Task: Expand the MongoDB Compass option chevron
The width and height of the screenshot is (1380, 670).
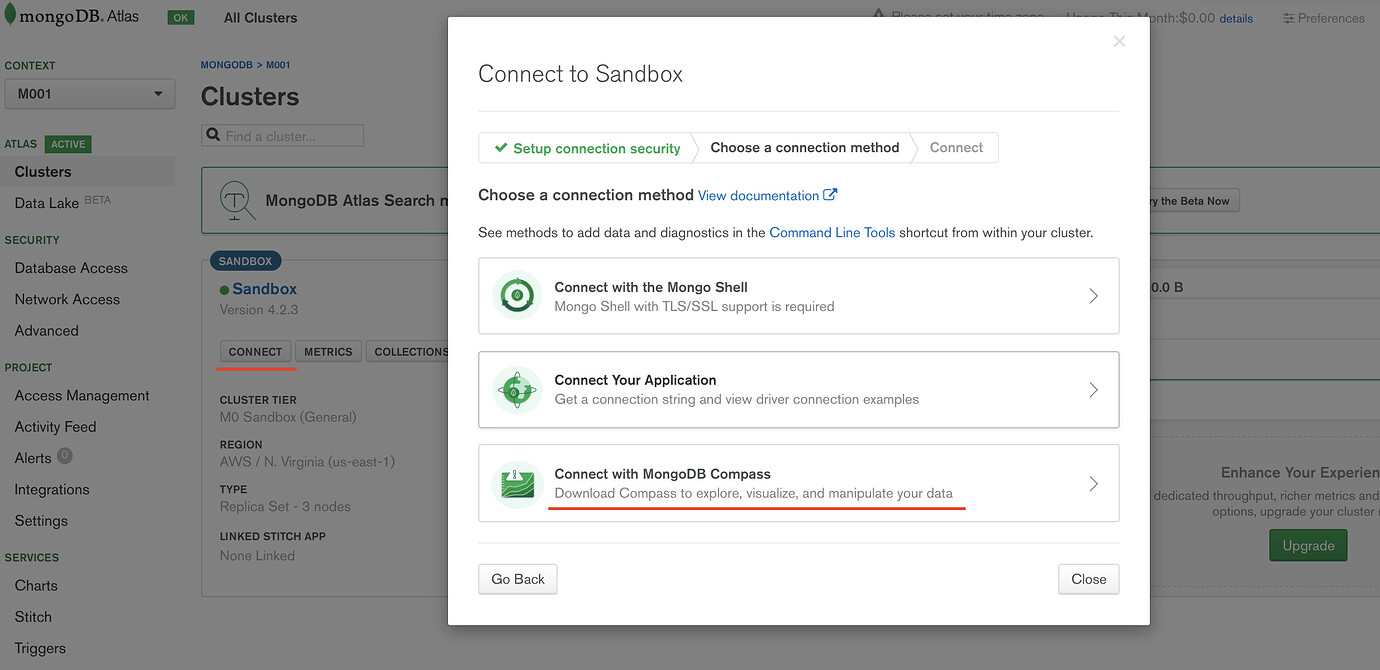Action: (x=1093, y=484)
